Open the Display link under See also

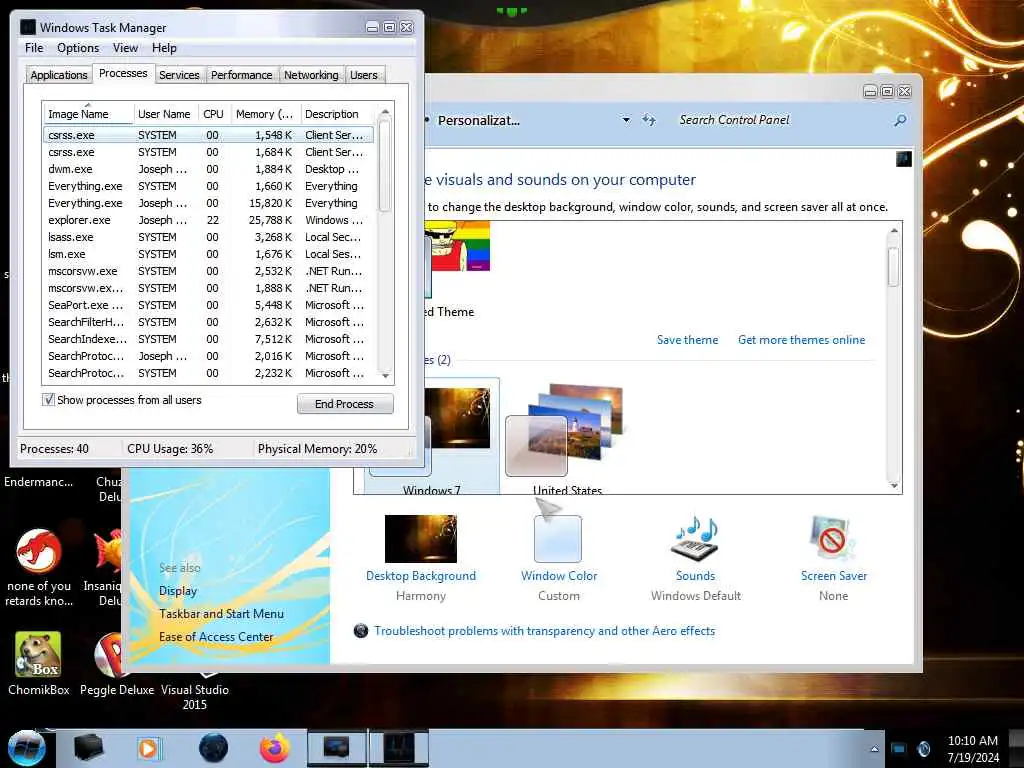(178, 591)
